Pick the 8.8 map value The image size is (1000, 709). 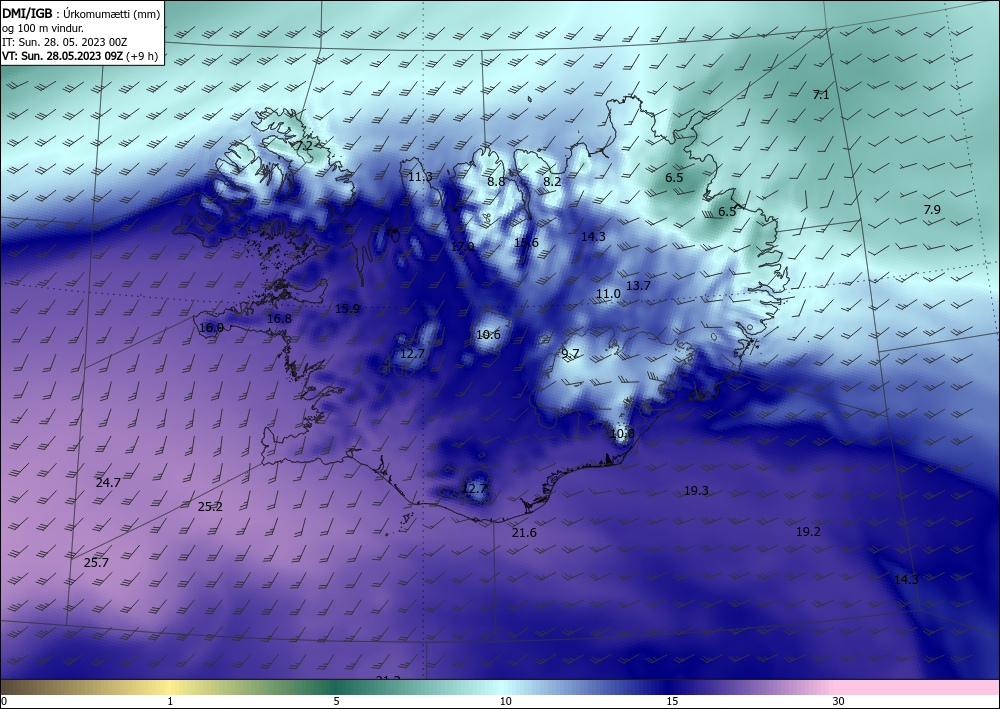click(496, 181)
